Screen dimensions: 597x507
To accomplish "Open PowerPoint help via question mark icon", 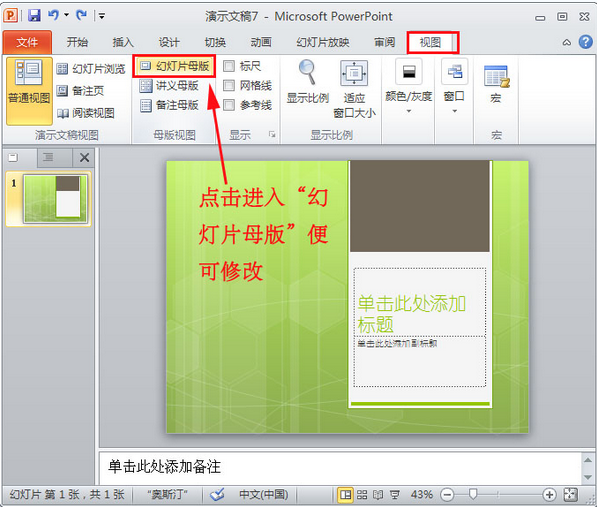I will click(x=586, y=42).
